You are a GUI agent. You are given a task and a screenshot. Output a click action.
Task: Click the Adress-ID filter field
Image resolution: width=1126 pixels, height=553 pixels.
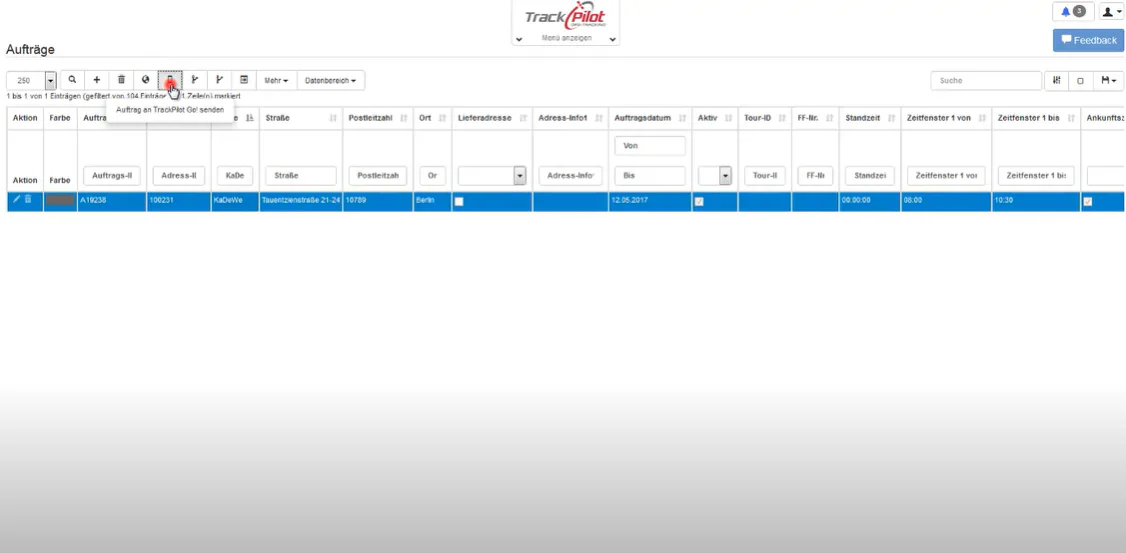[179, 175]
